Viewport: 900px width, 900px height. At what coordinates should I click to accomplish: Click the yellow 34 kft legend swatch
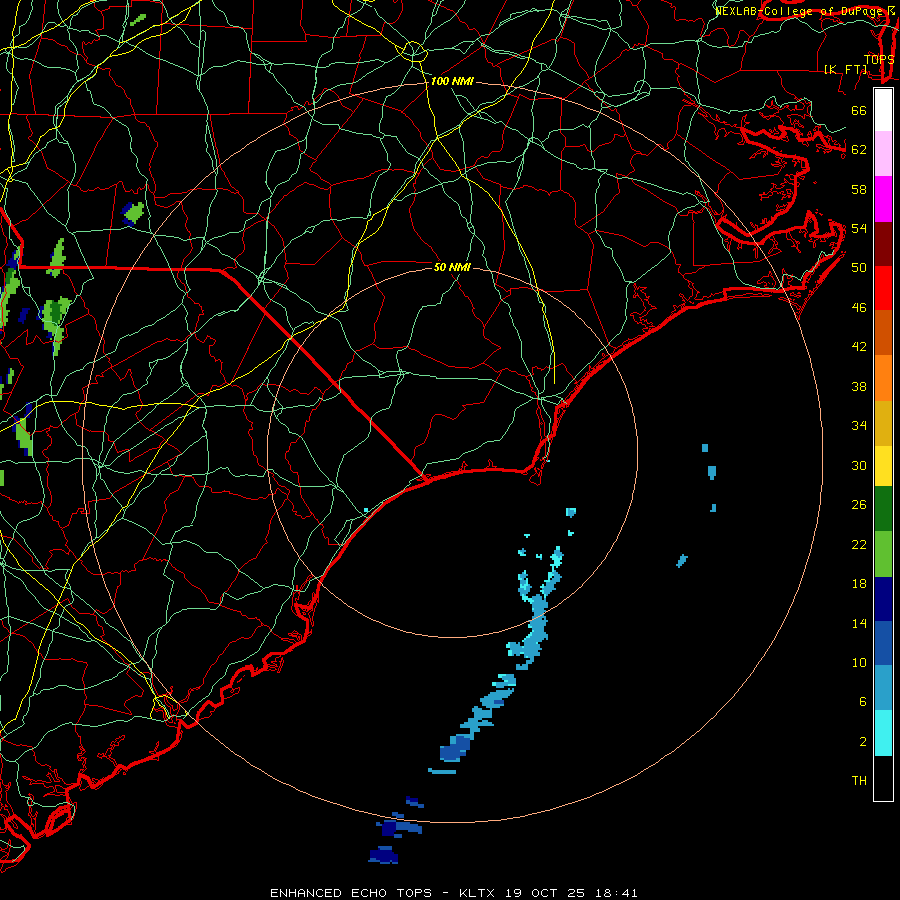883,465
